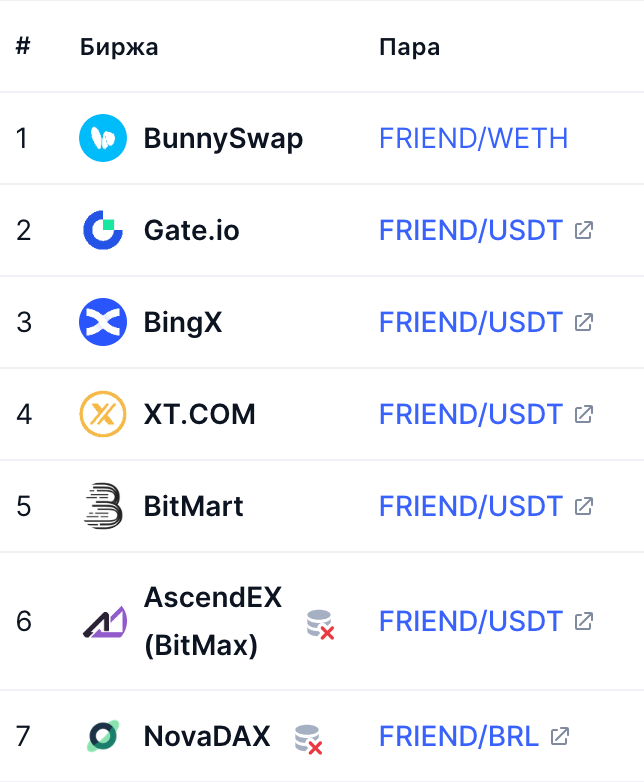The width and height of the screenshot is (644, 782).
Task: Click the NovaDAX exchange name
Action: [x=207, y=737]
